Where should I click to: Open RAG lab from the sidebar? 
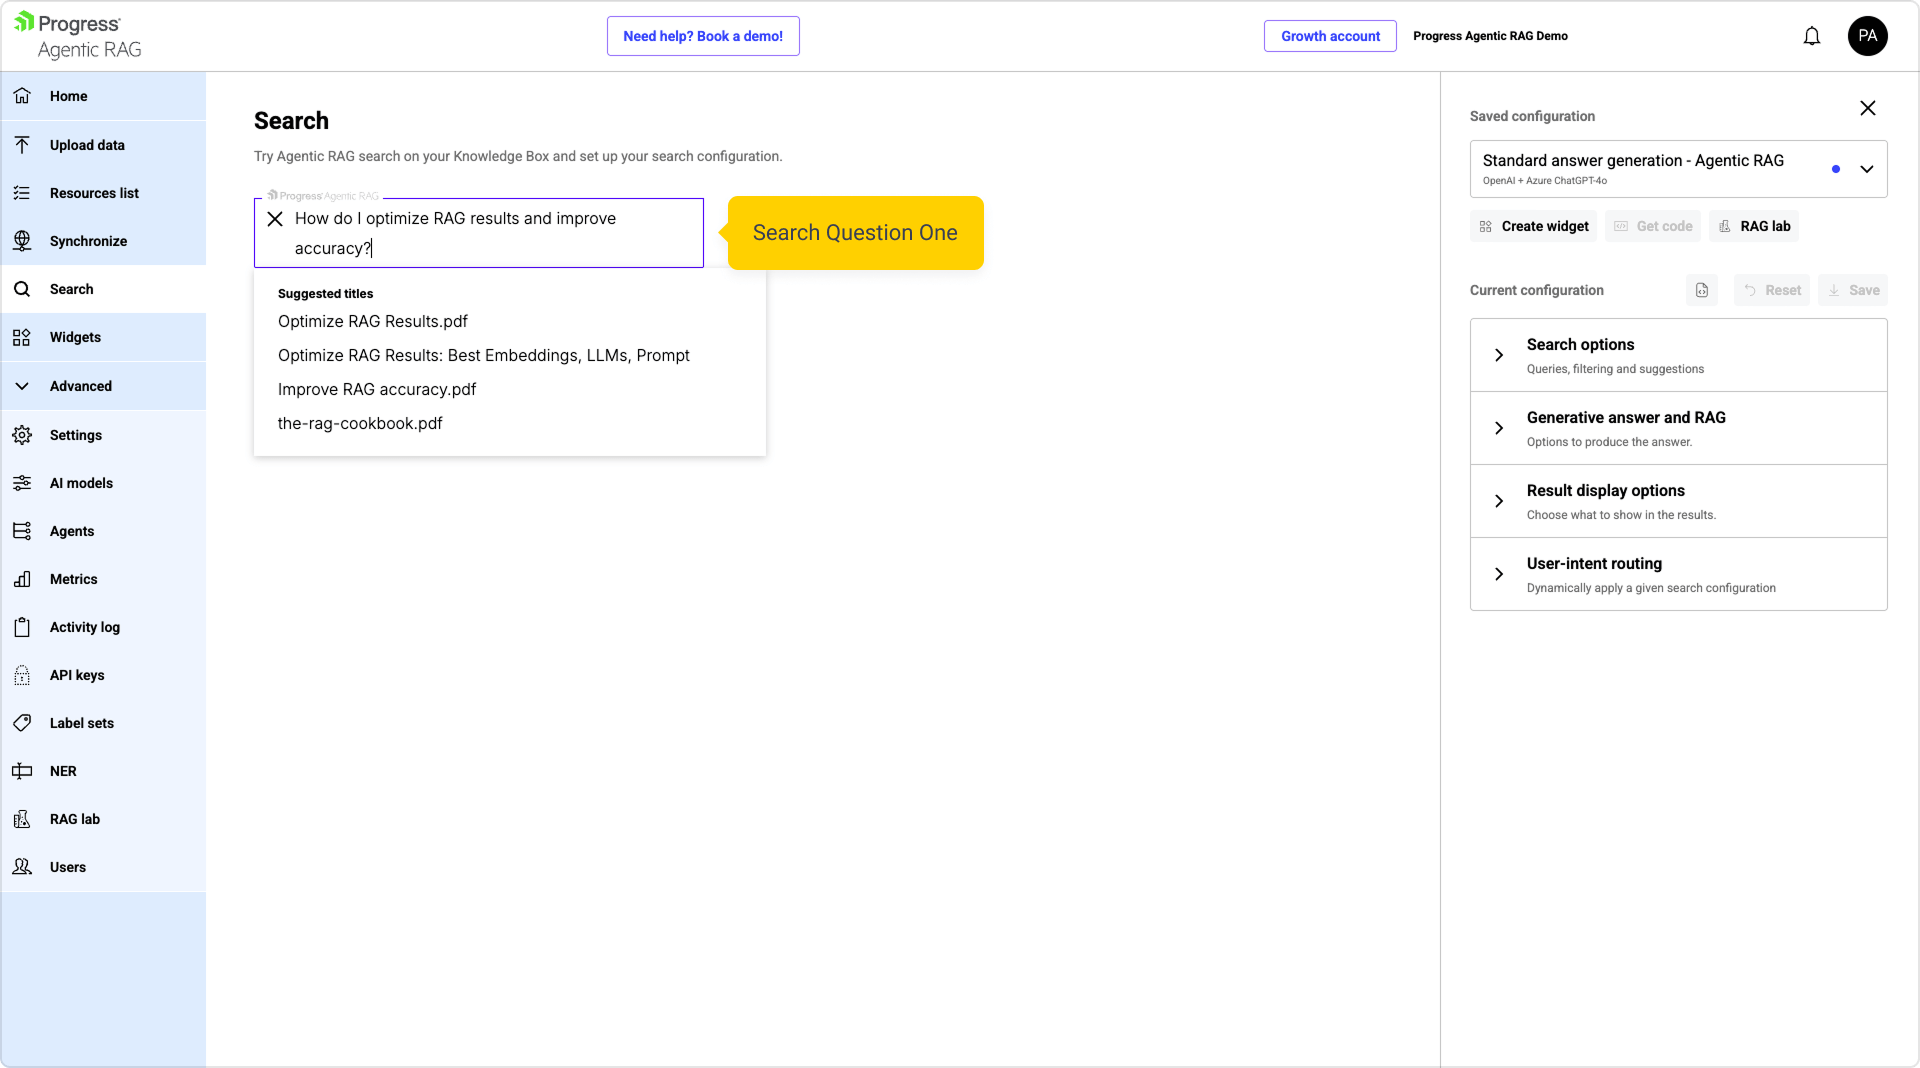[75, 819]
